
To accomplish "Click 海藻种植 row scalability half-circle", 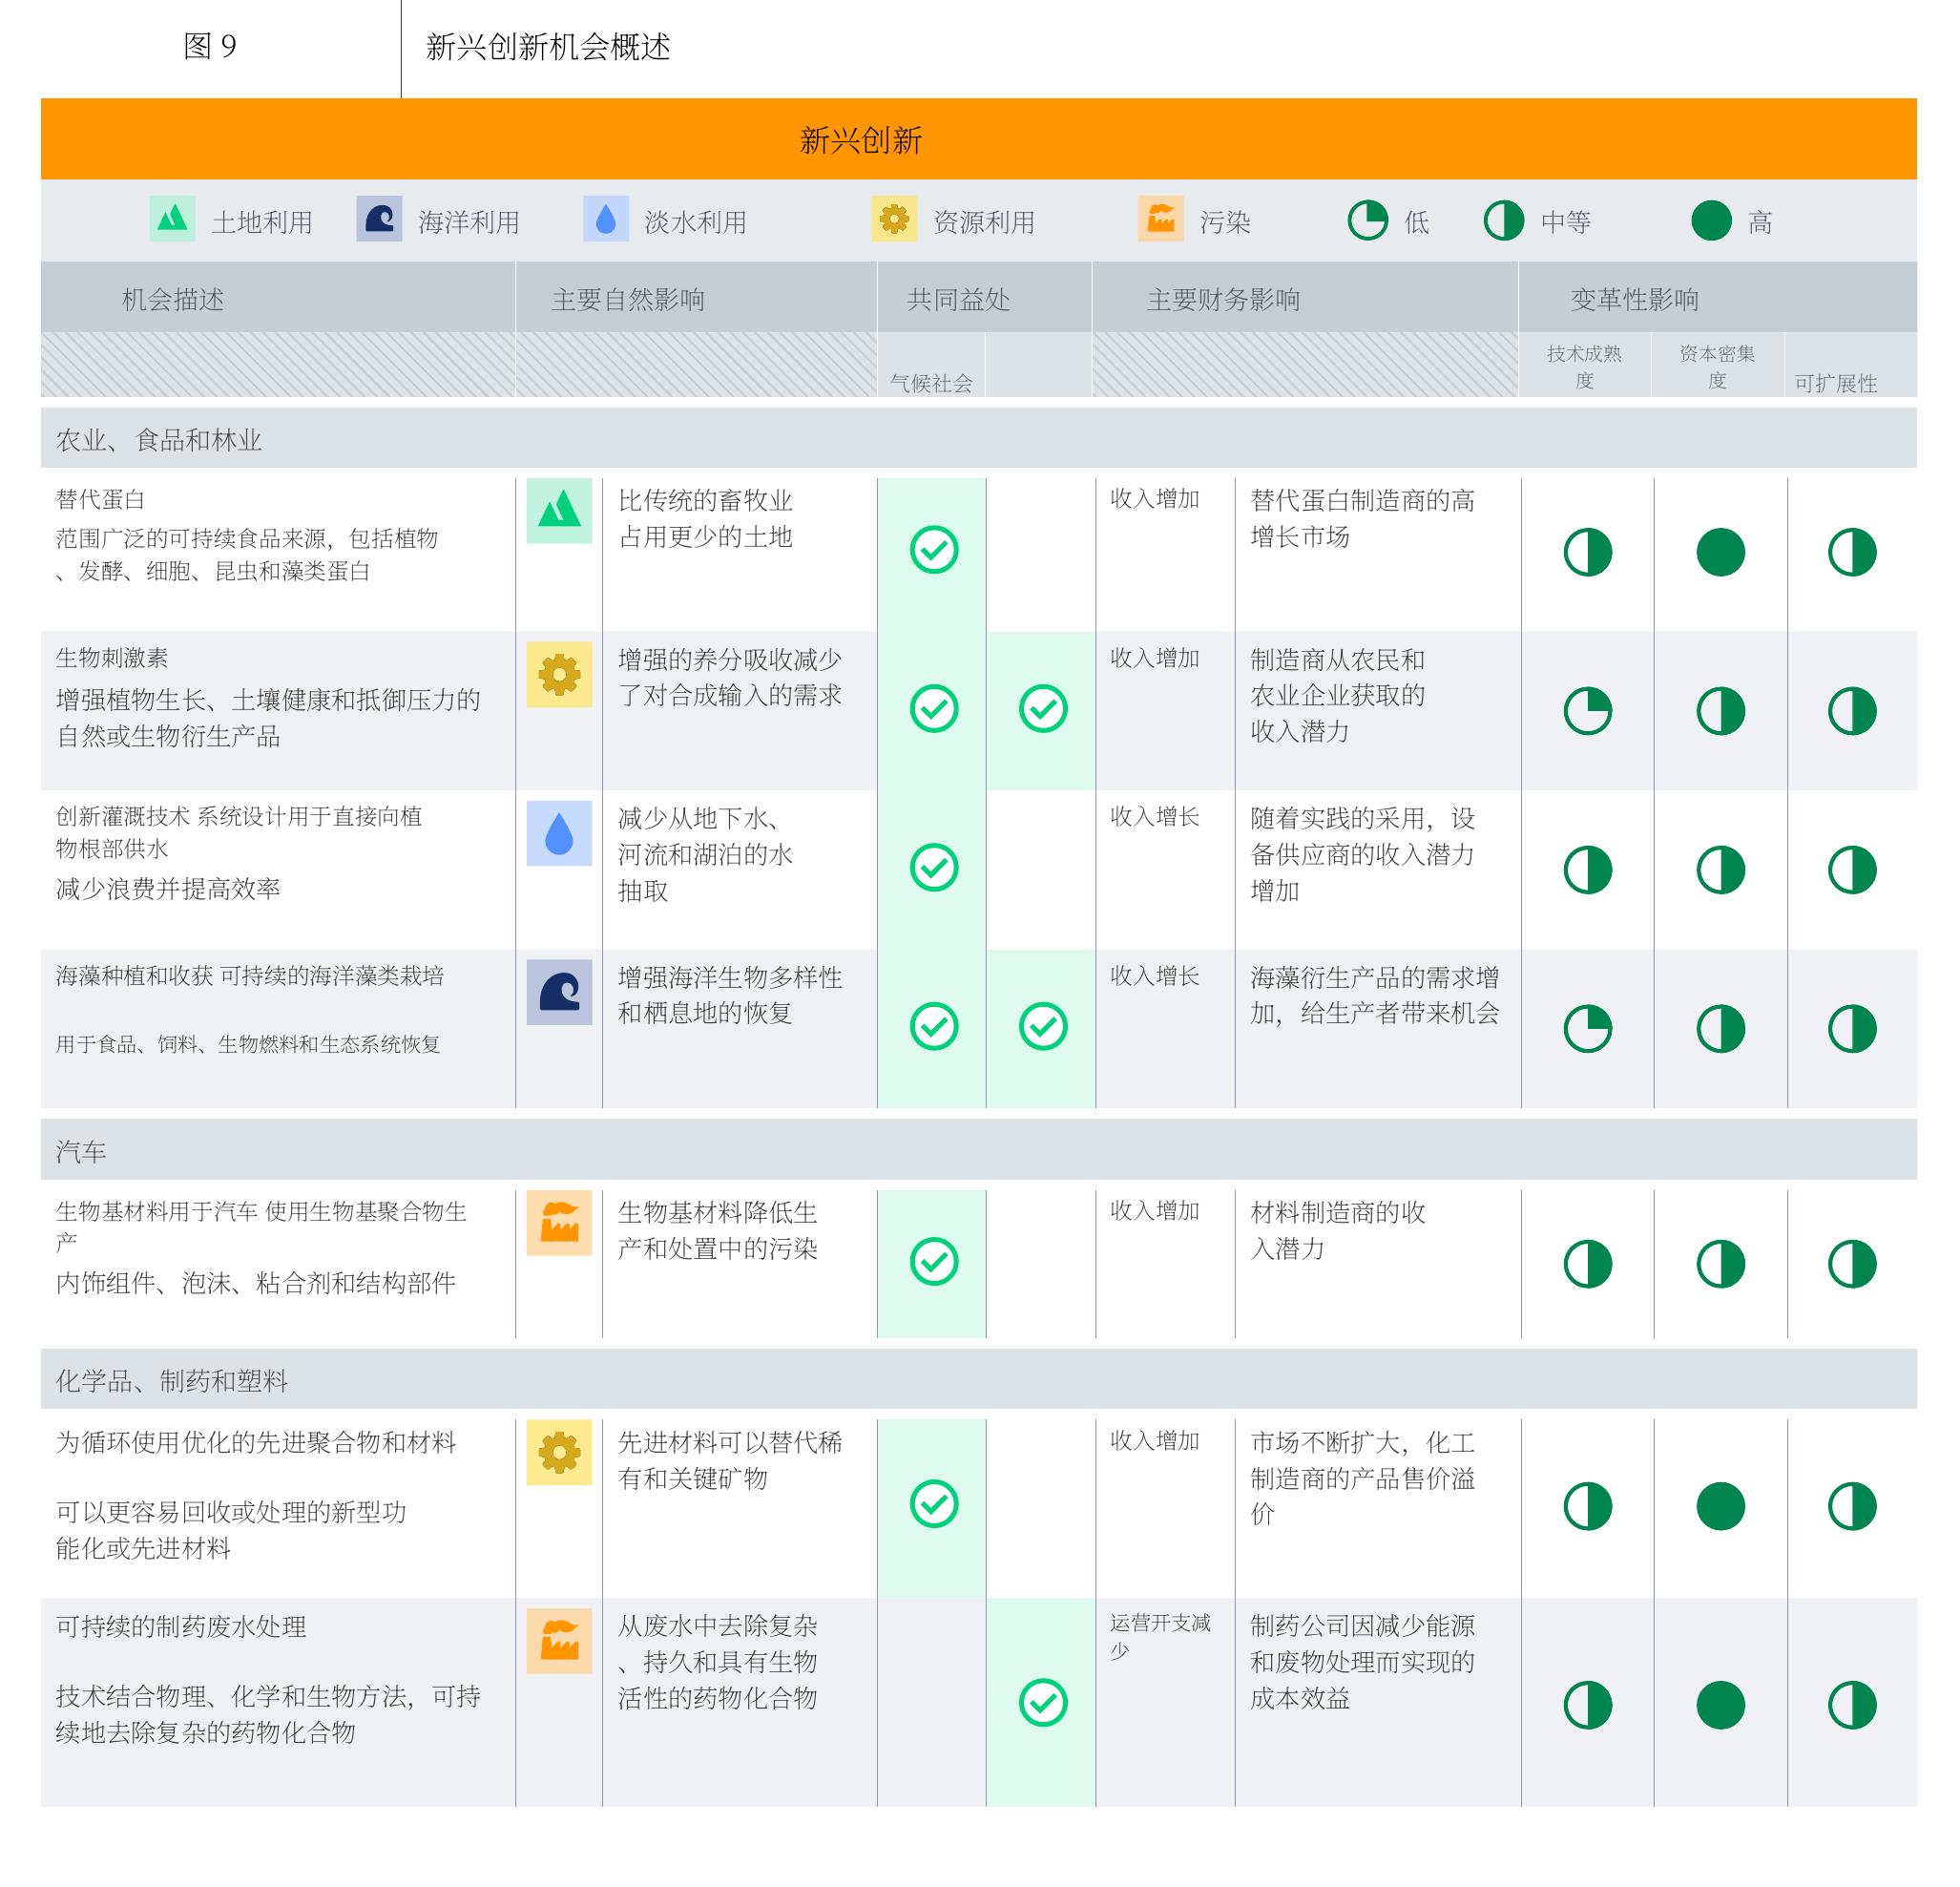I will 1852,1029.
